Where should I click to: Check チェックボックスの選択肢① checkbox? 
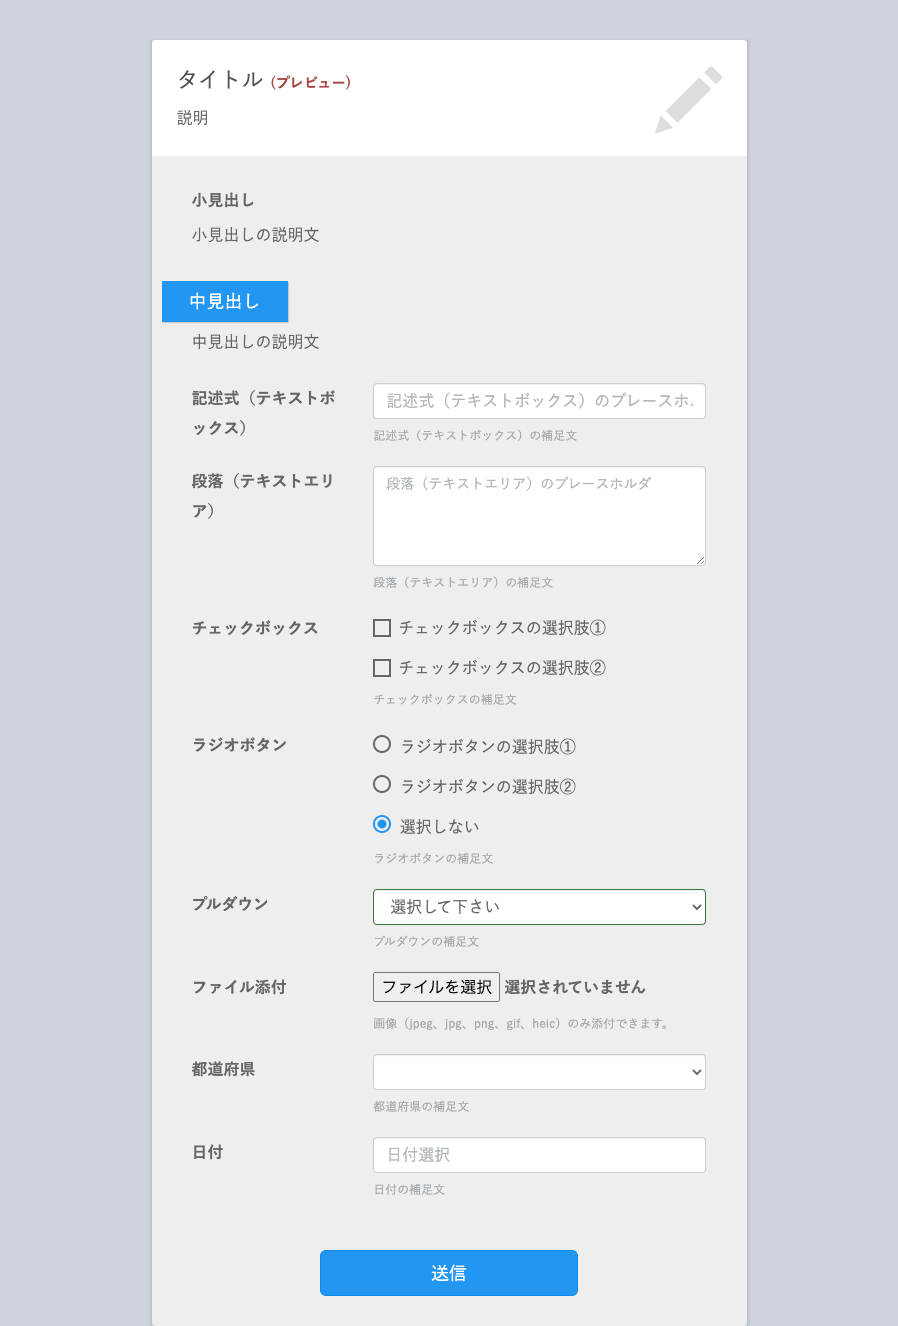[x=381, y=627]
